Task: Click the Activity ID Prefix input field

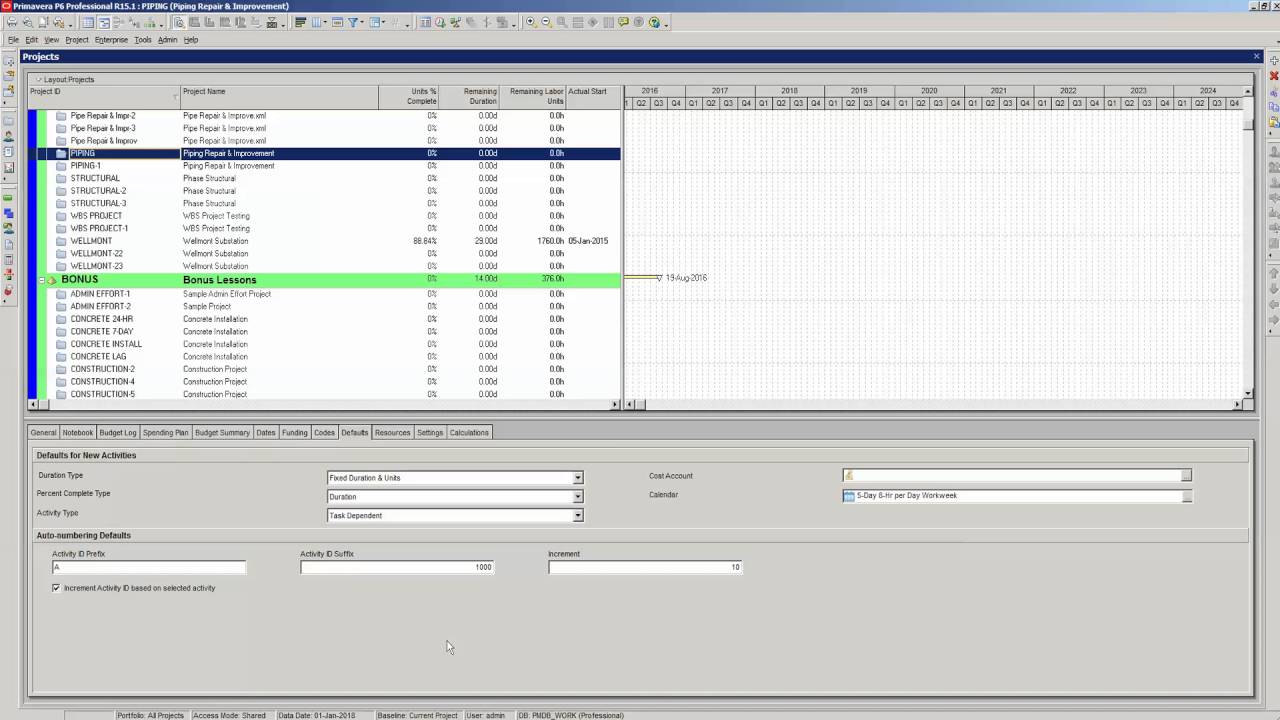Action: 148,567
